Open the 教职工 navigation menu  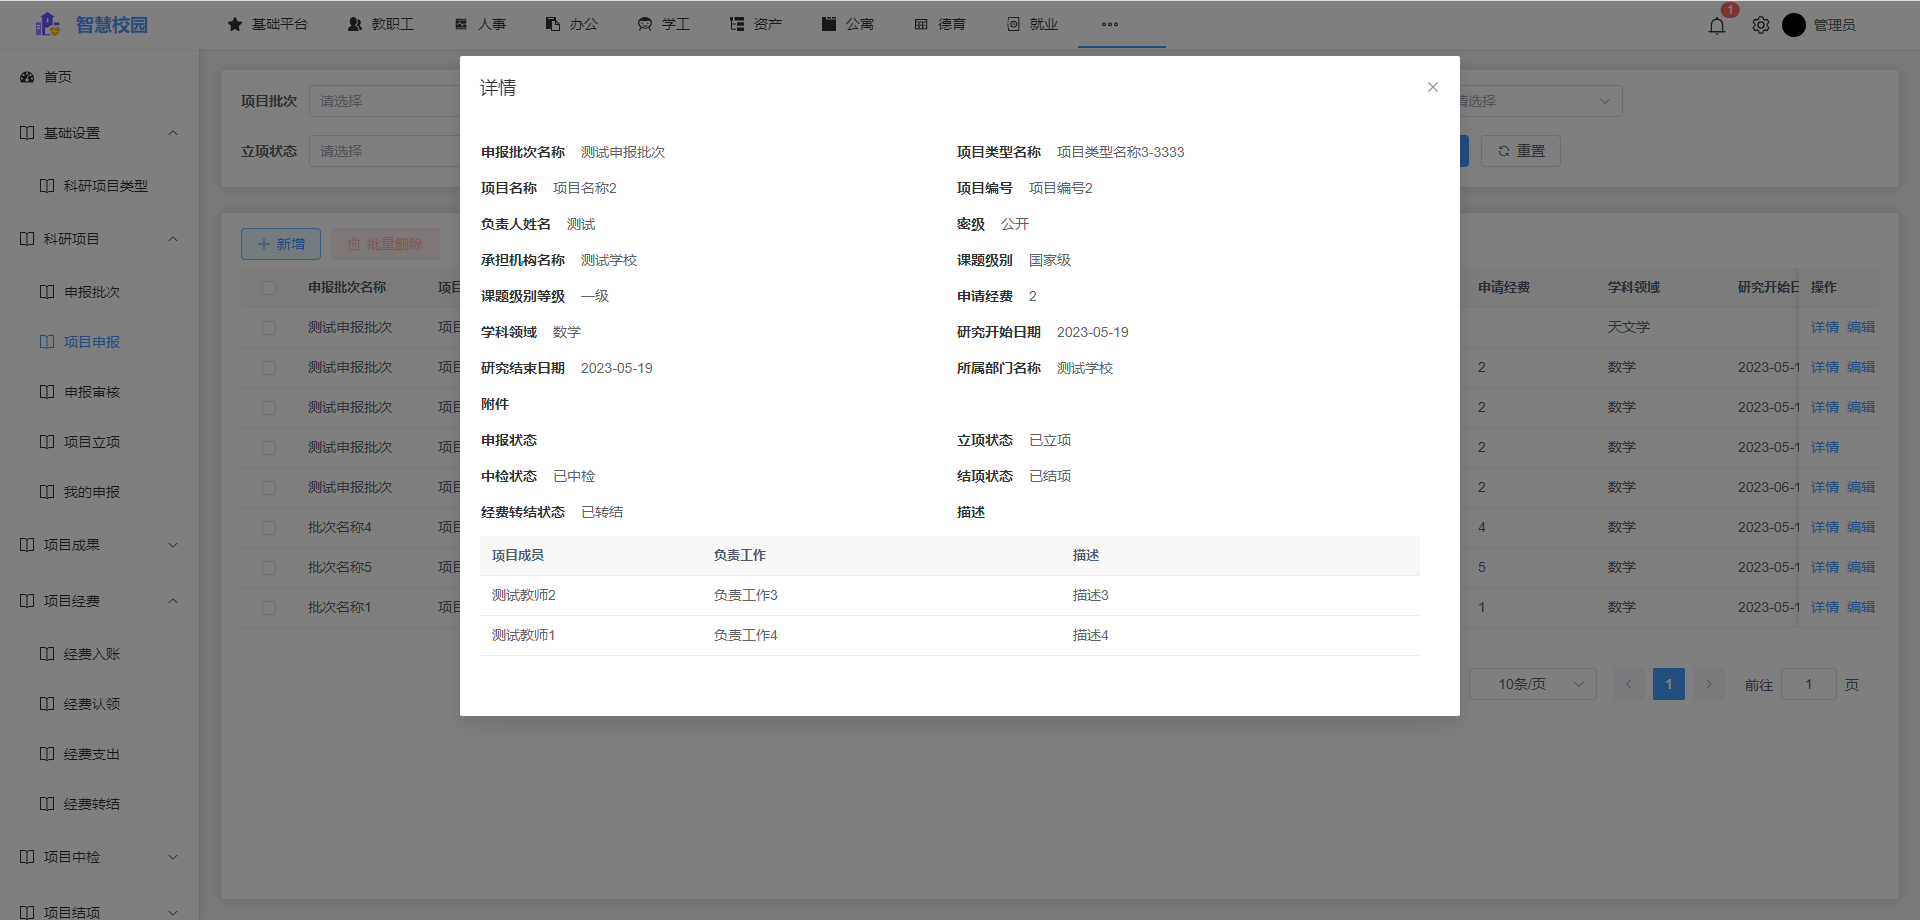pos(381,24)
